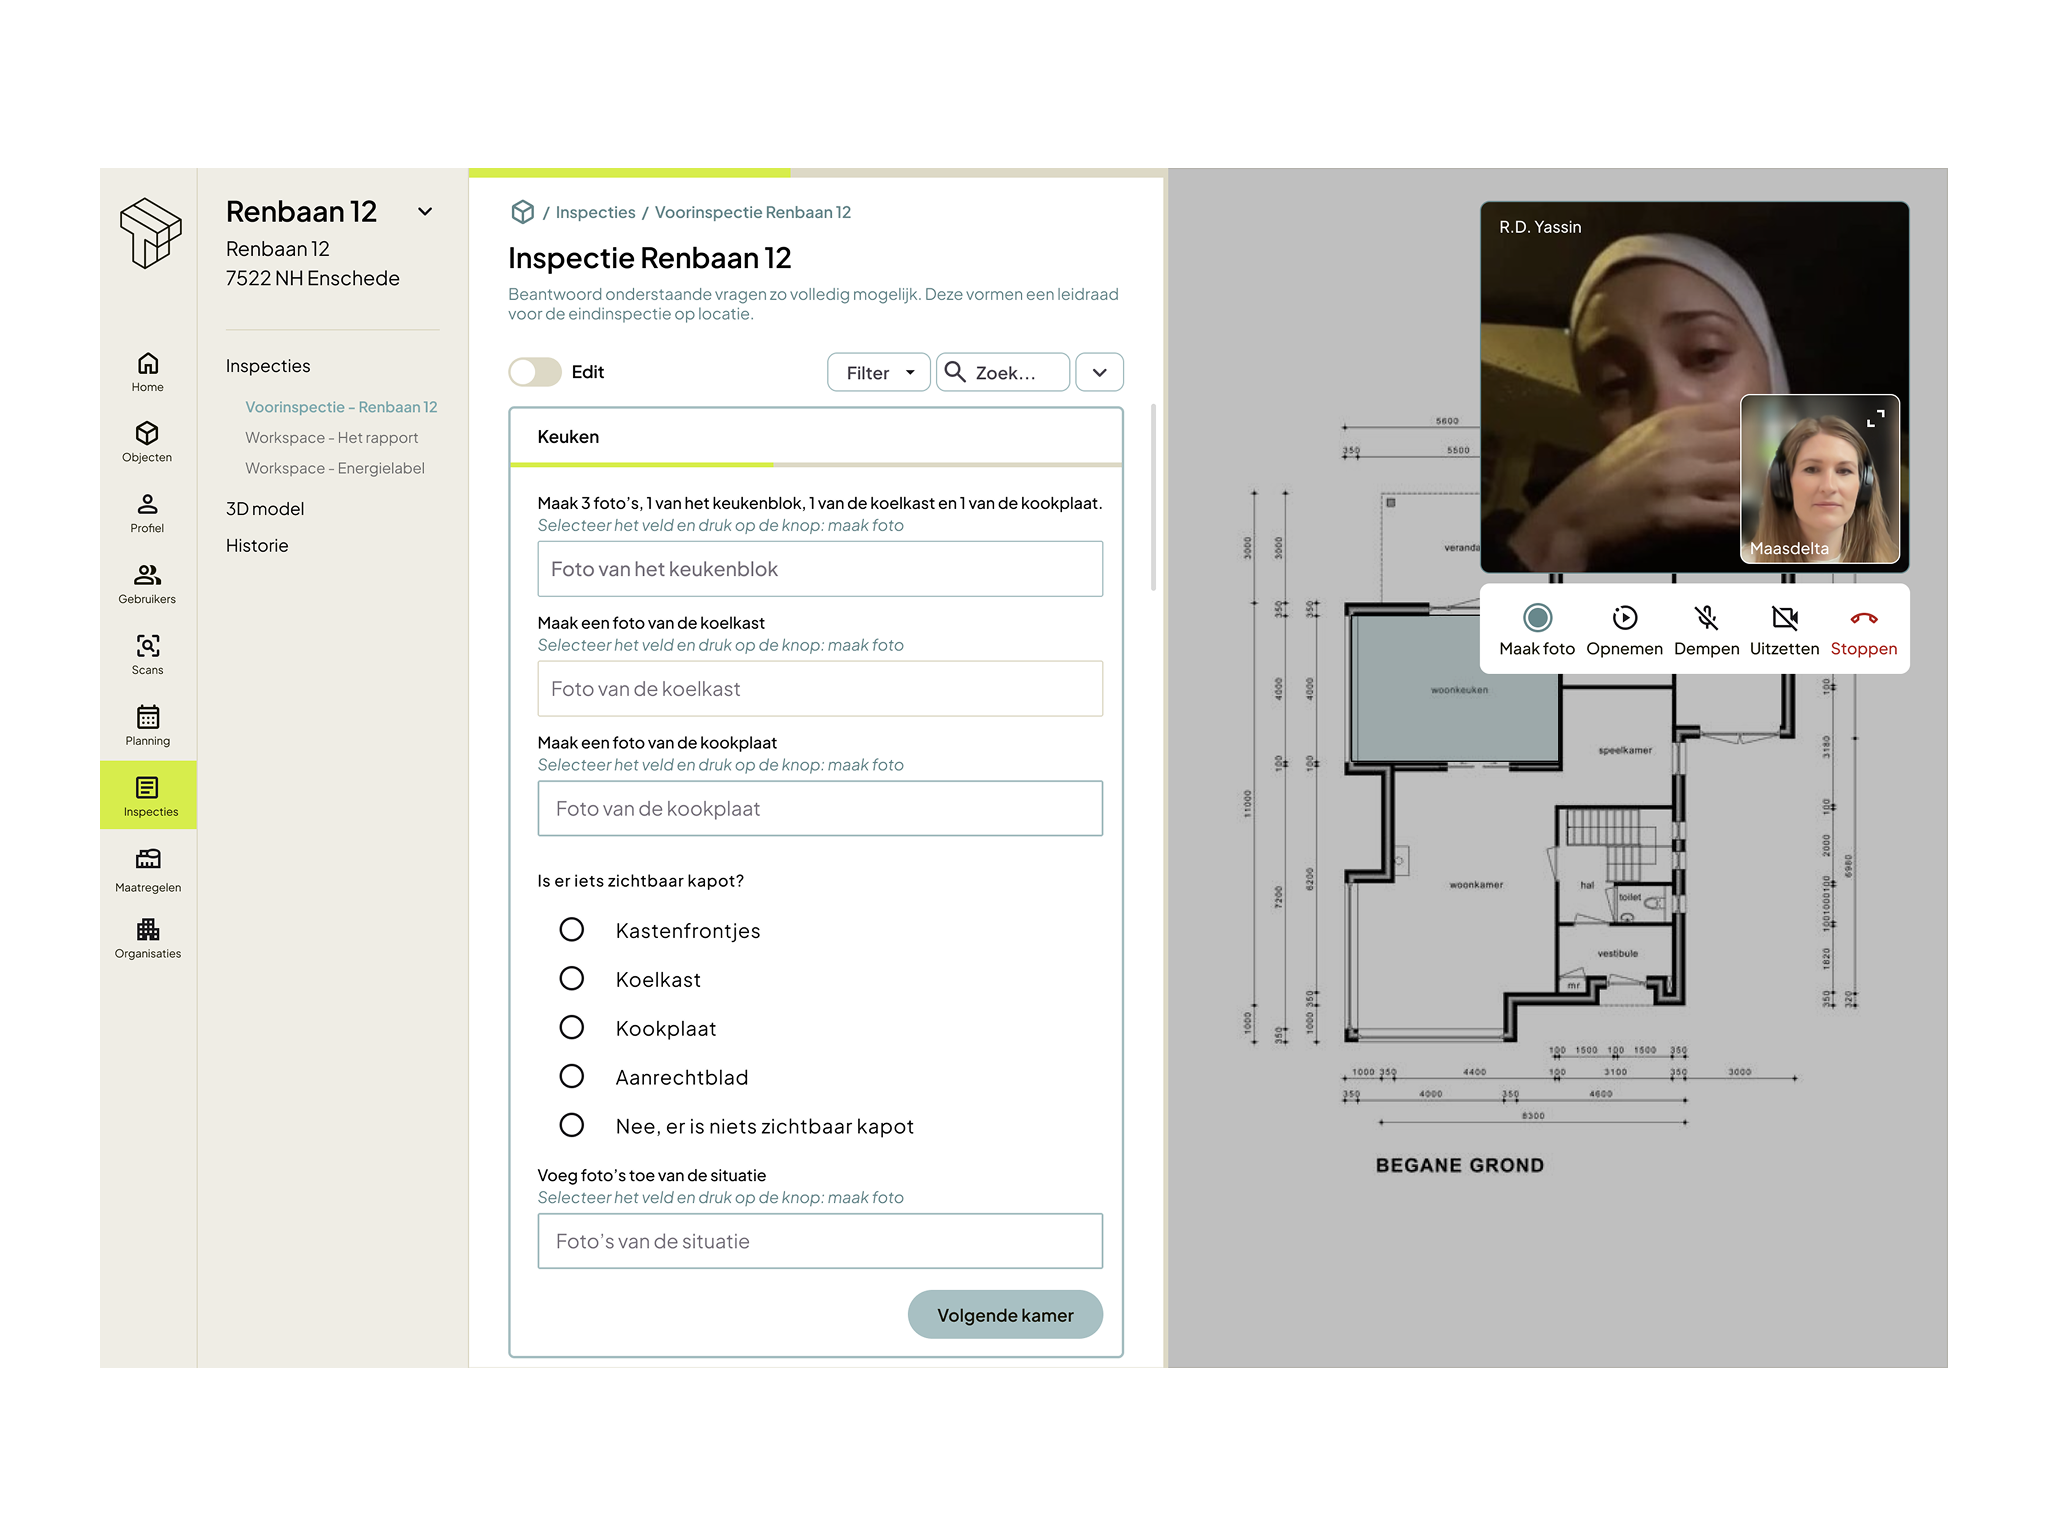Start recording with Opnemen icon
The height and width of the screenshot is (1536, 2048).
tap(1625, 618)
